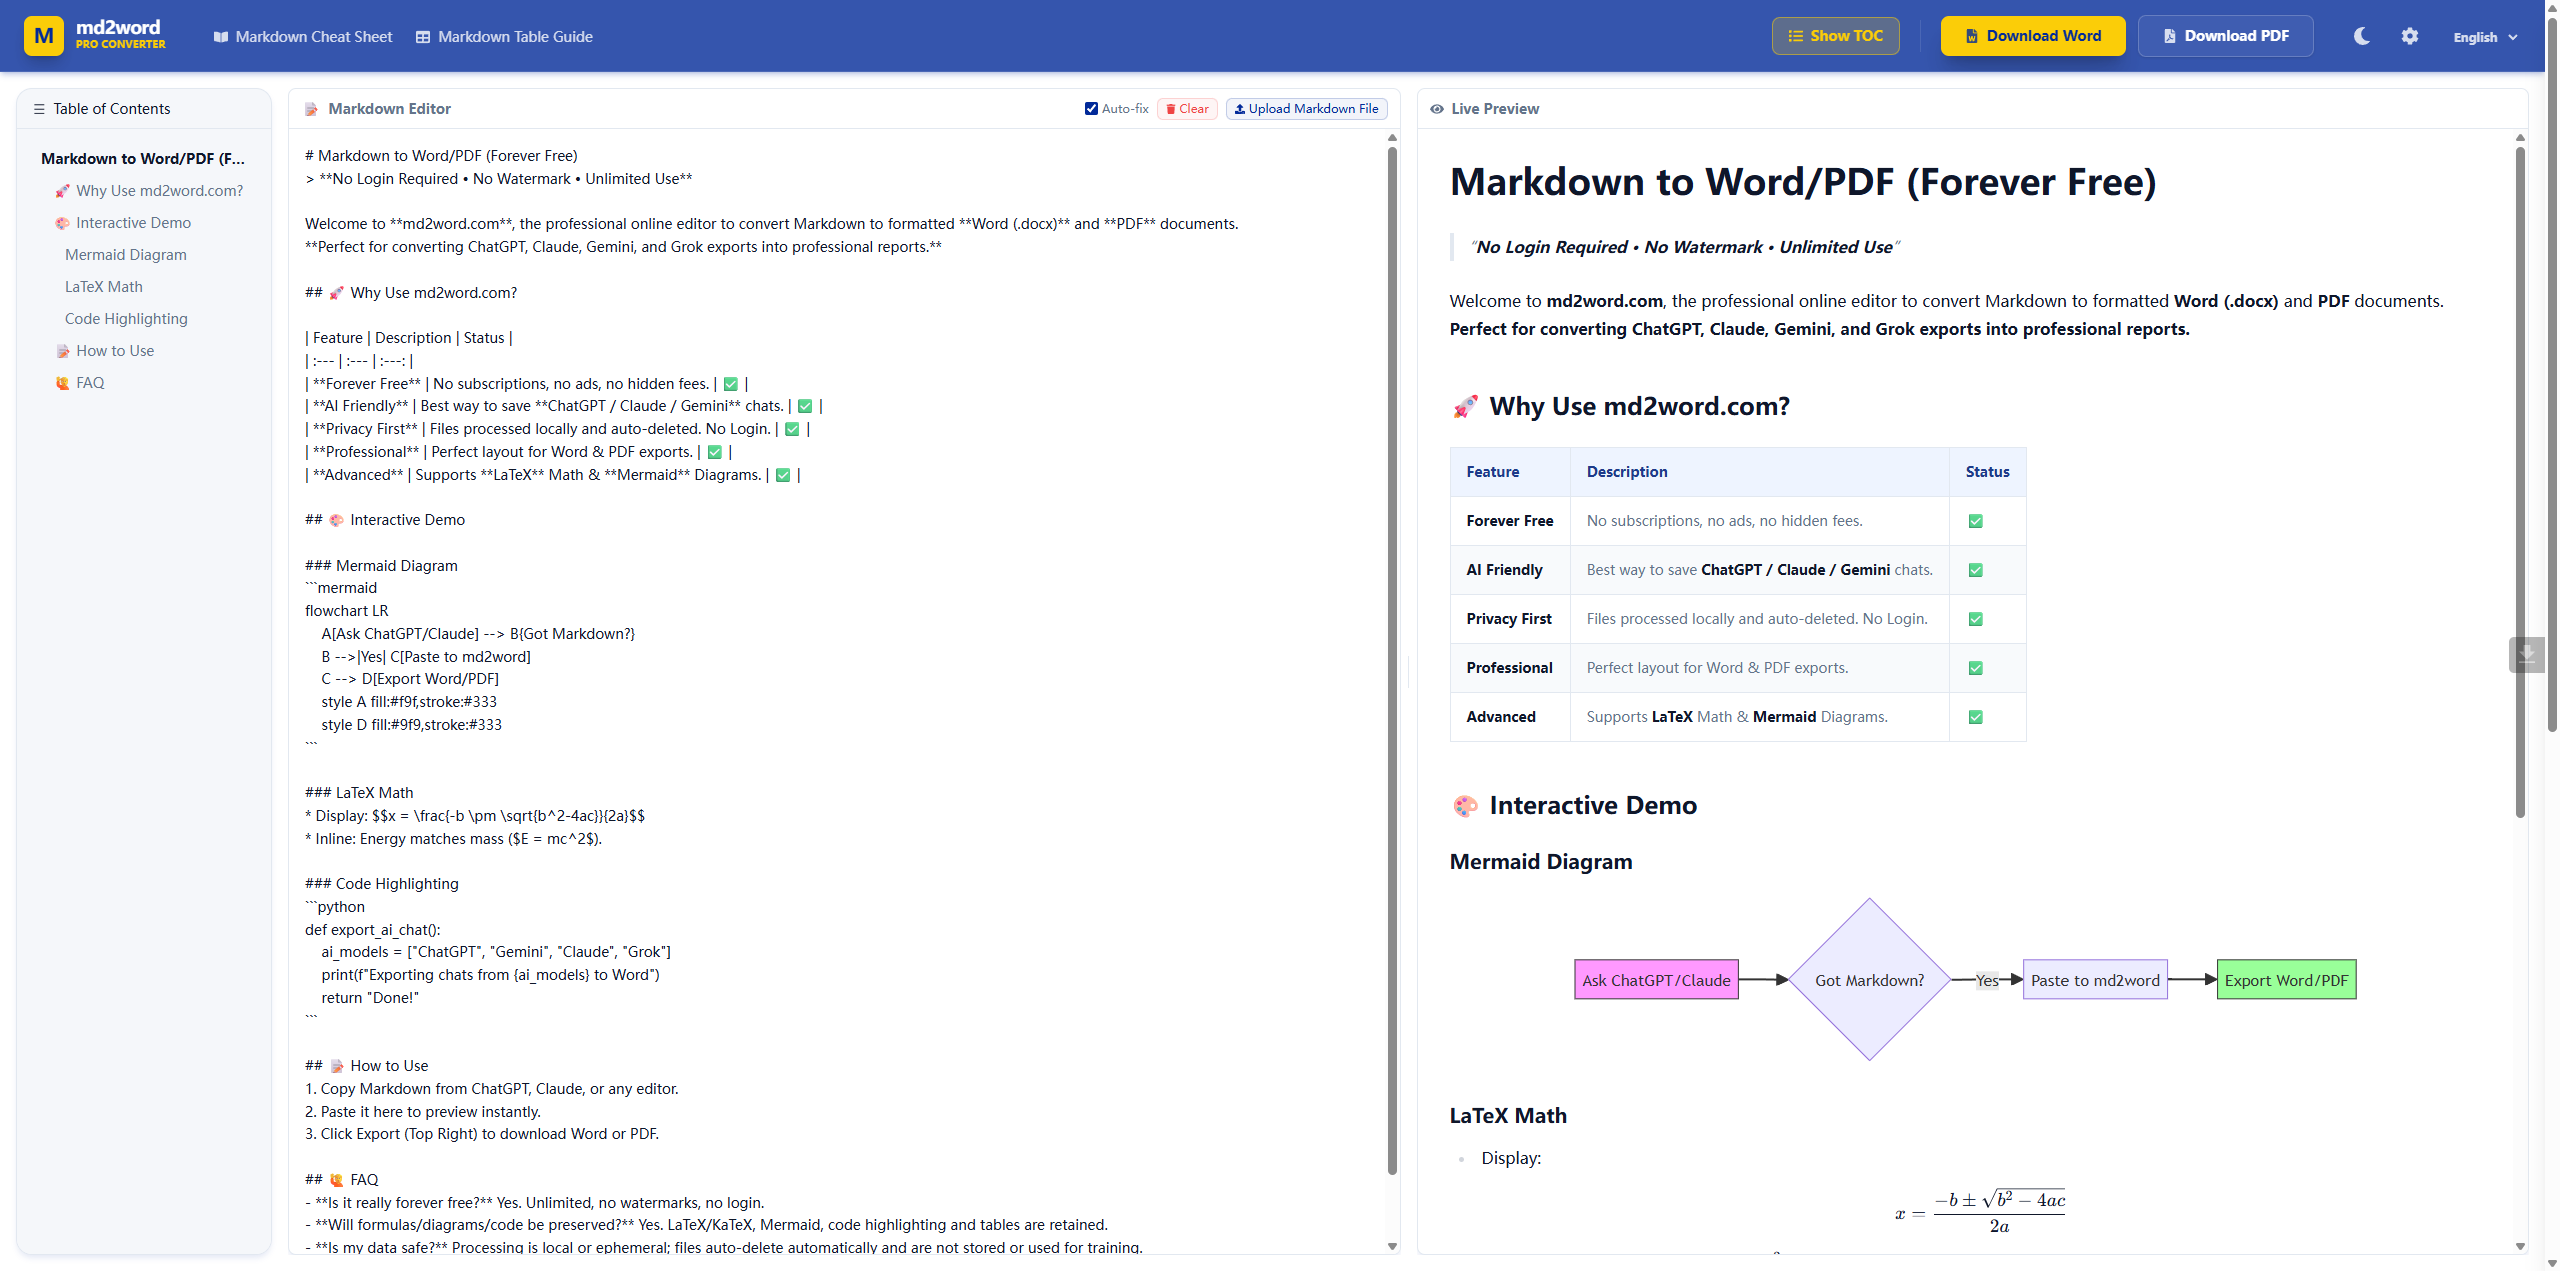
Task: Click the pink Ask ChatGPT/Claude flowchart node
Action: click(1655, 979)
